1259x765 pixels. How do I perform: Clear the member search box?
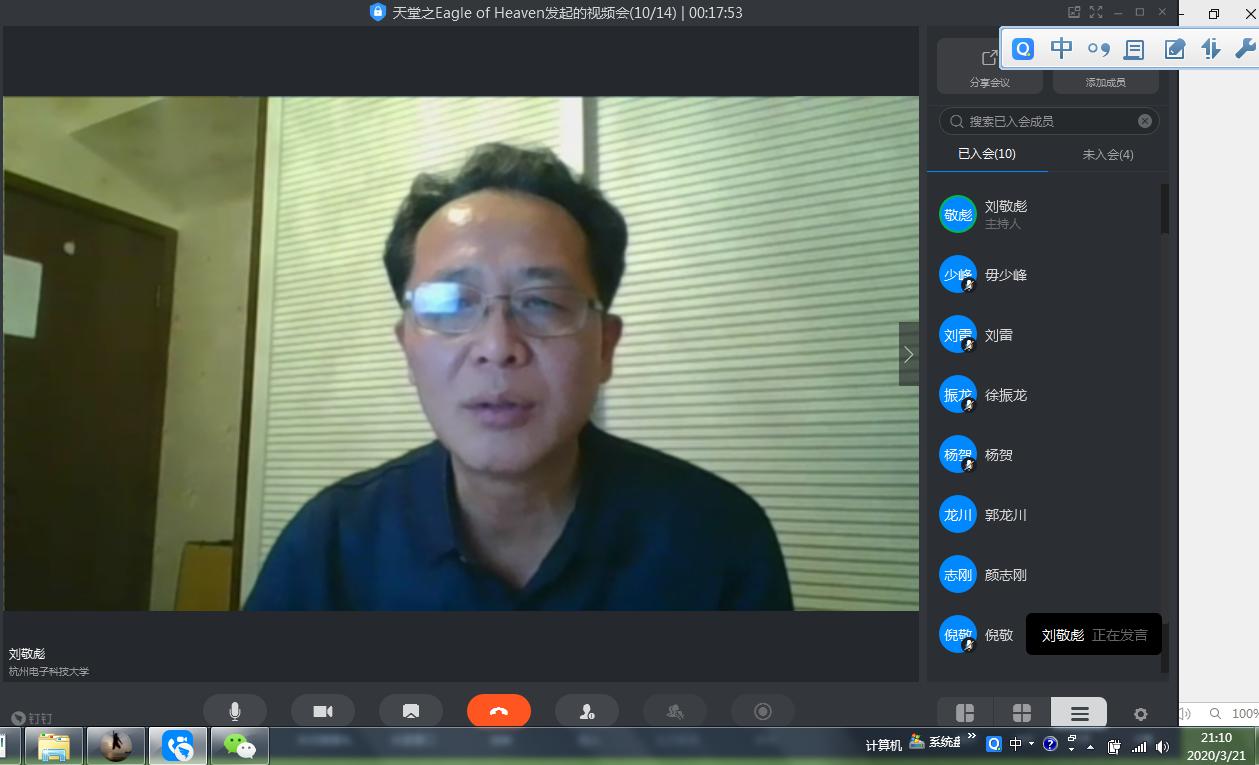point(1145,121)
